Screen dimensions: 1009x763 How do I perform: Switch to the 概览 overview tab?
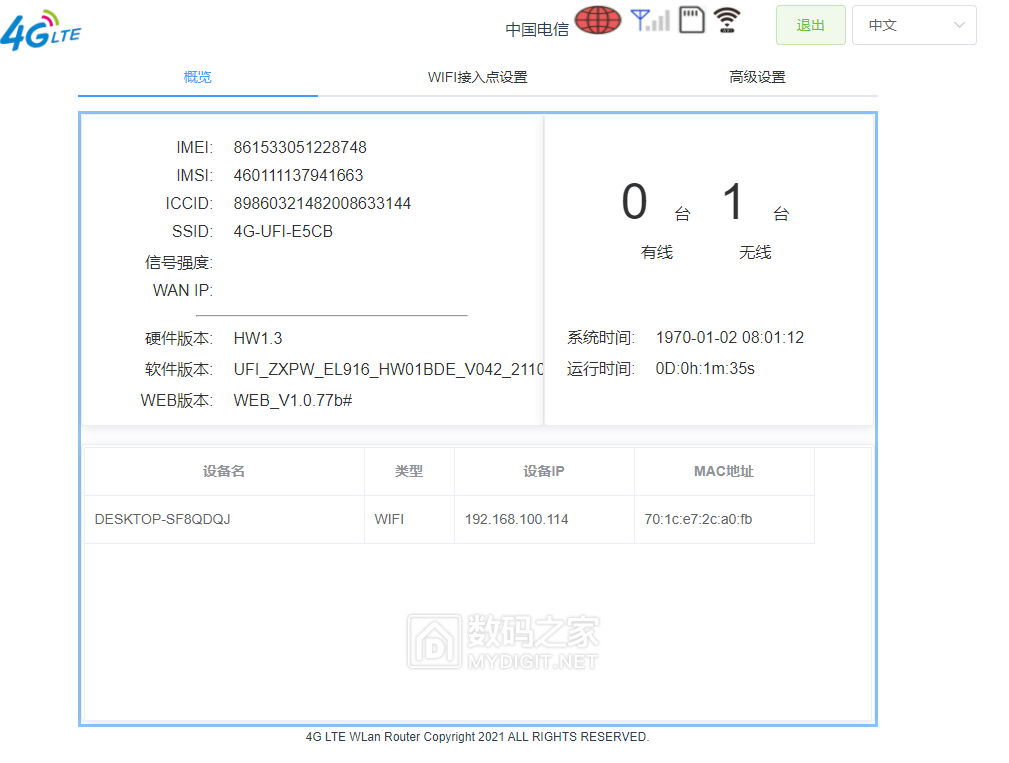[x=198, y=77]
